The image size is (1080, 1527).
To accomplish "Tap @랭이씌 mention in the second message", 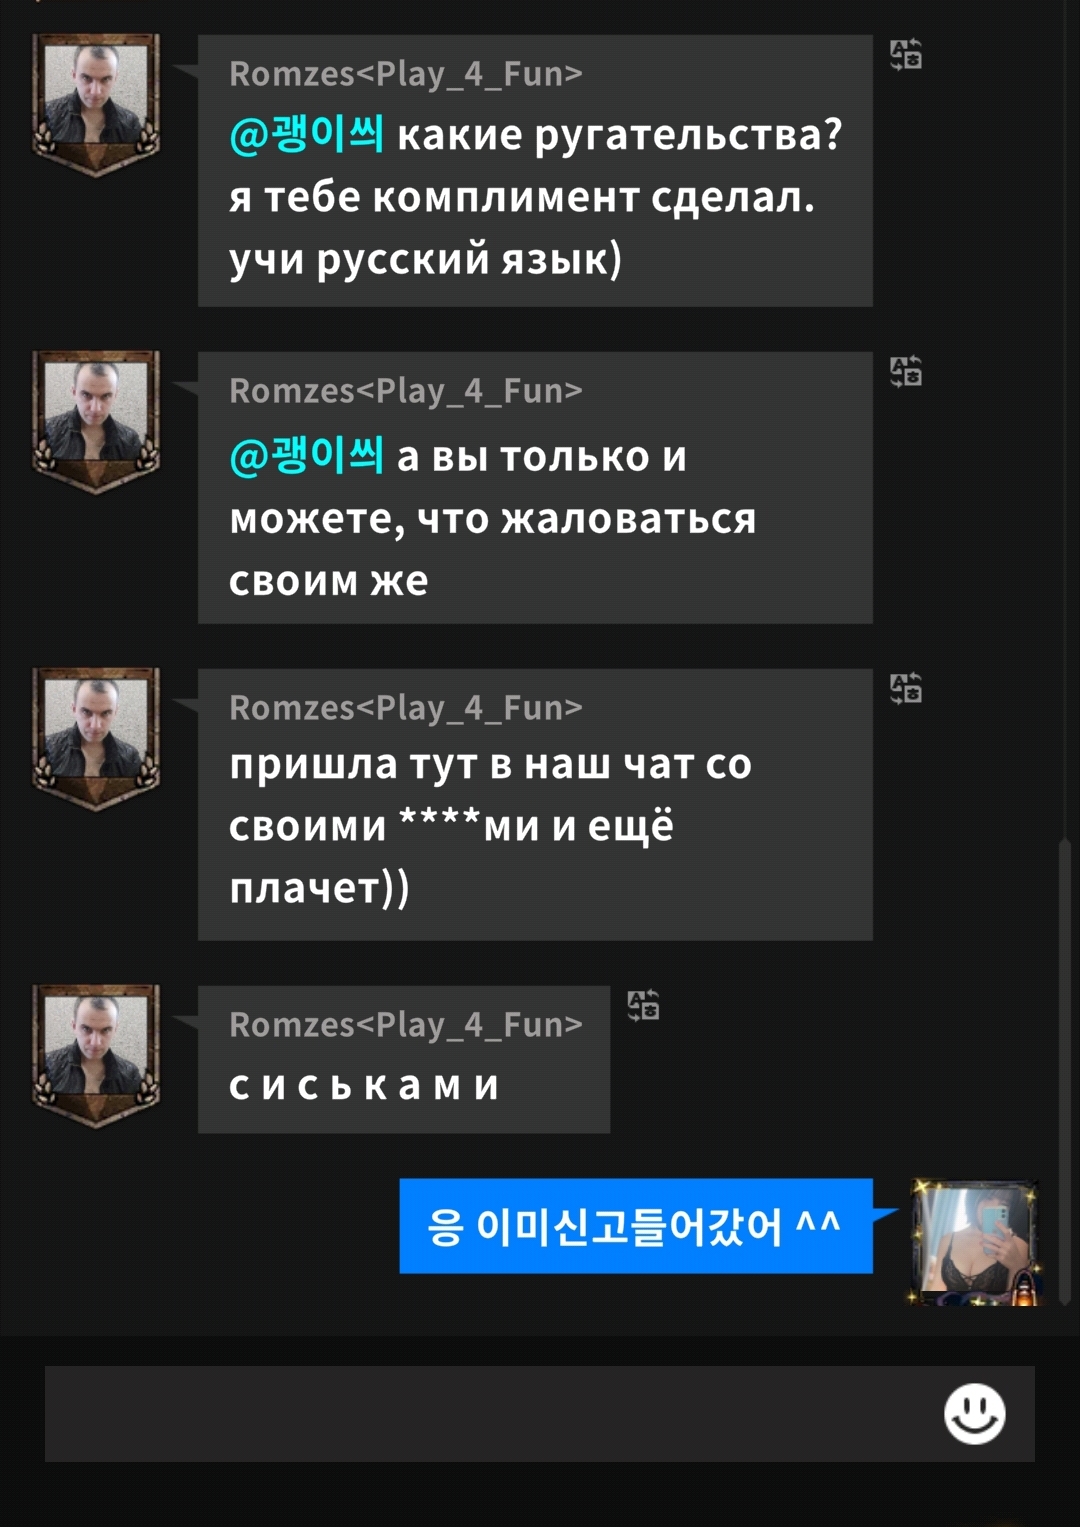I will tap(306, 456).
